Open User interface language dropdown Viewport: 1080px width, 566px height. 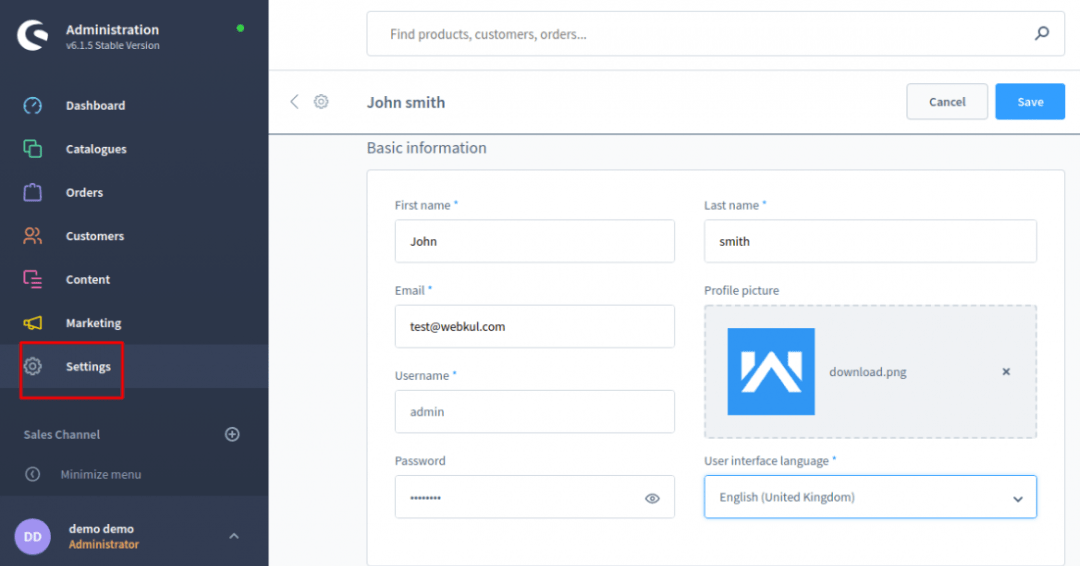[x=870, y=497]
